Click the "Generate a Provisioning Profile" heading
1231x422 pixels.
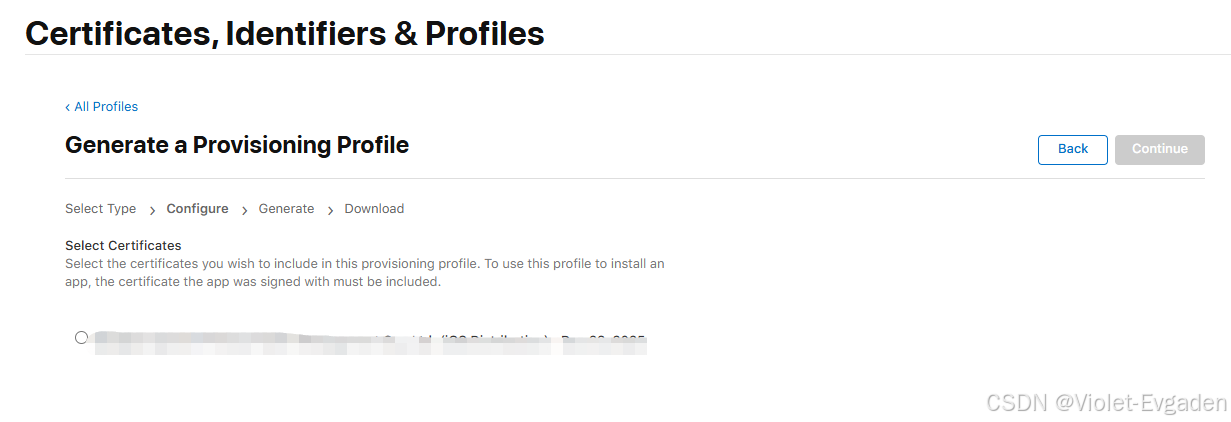(237, 145)
